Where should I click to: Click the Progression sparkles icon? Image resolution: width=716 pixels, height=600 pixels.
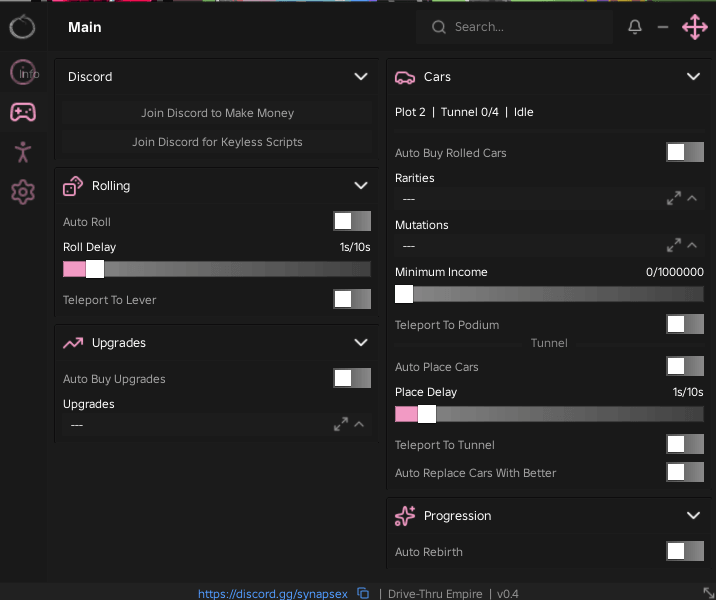point(405,516)
